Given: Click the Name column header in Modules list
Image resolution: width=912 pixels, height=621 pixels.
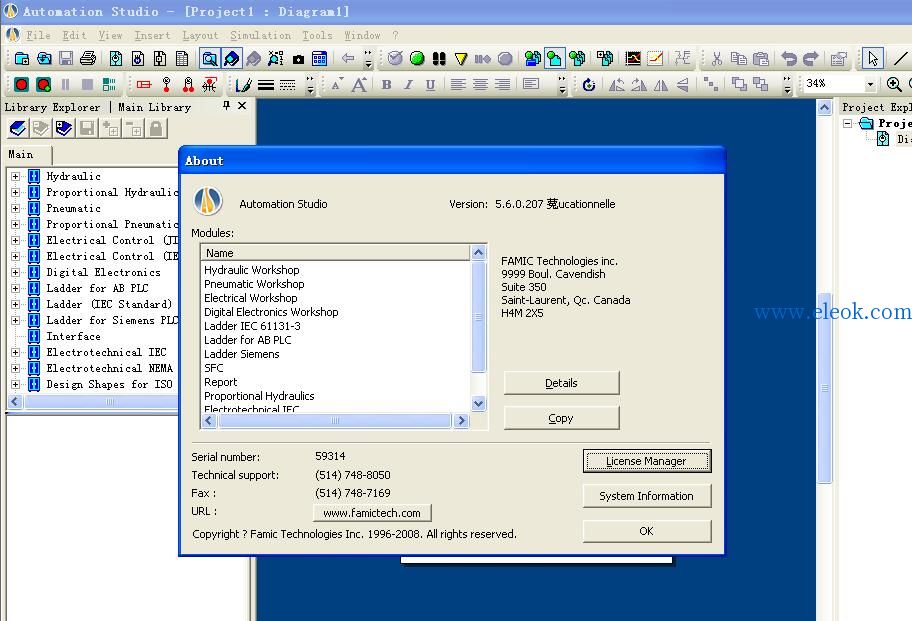Looking at the screenshot, I should (336, 253).
